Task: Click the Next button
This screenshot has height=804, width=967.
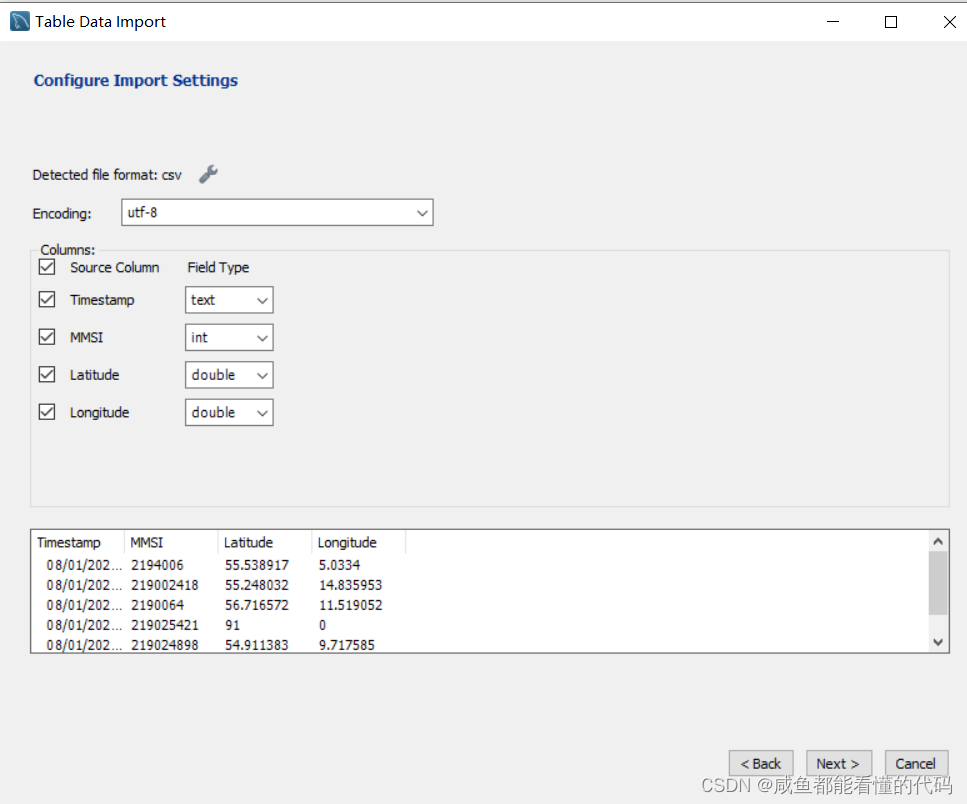Action: pos(838,763)
